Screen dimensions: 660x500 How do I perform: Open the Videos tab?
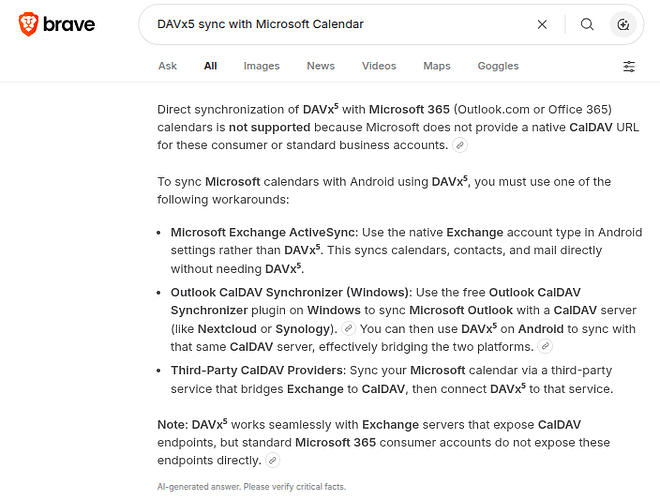pyautogui.click(x=379, y=66)
